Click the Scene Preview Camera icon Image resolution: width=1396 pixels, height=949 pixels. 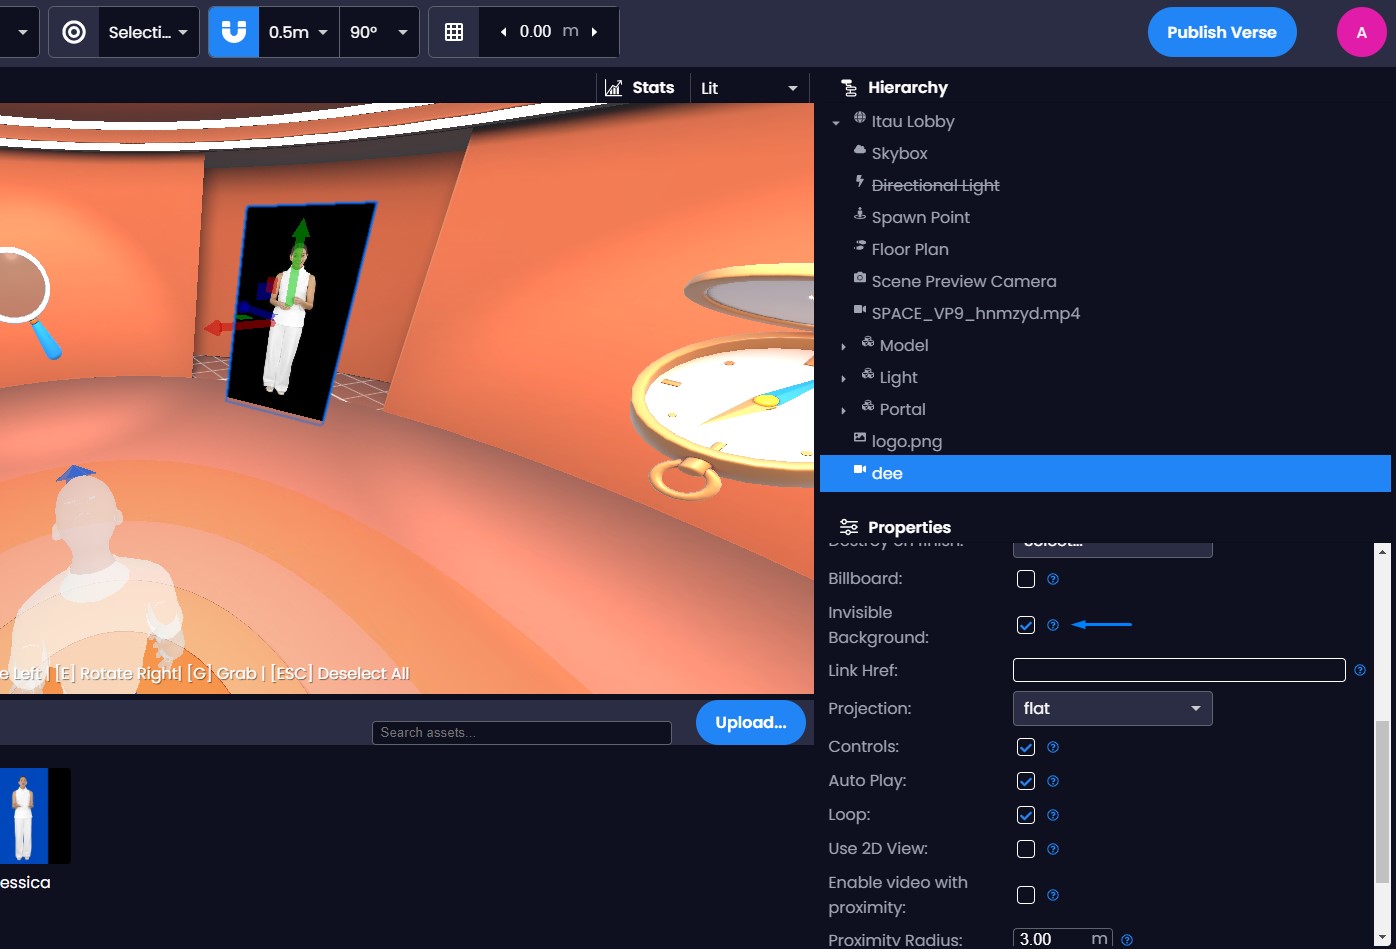point(860,279)
